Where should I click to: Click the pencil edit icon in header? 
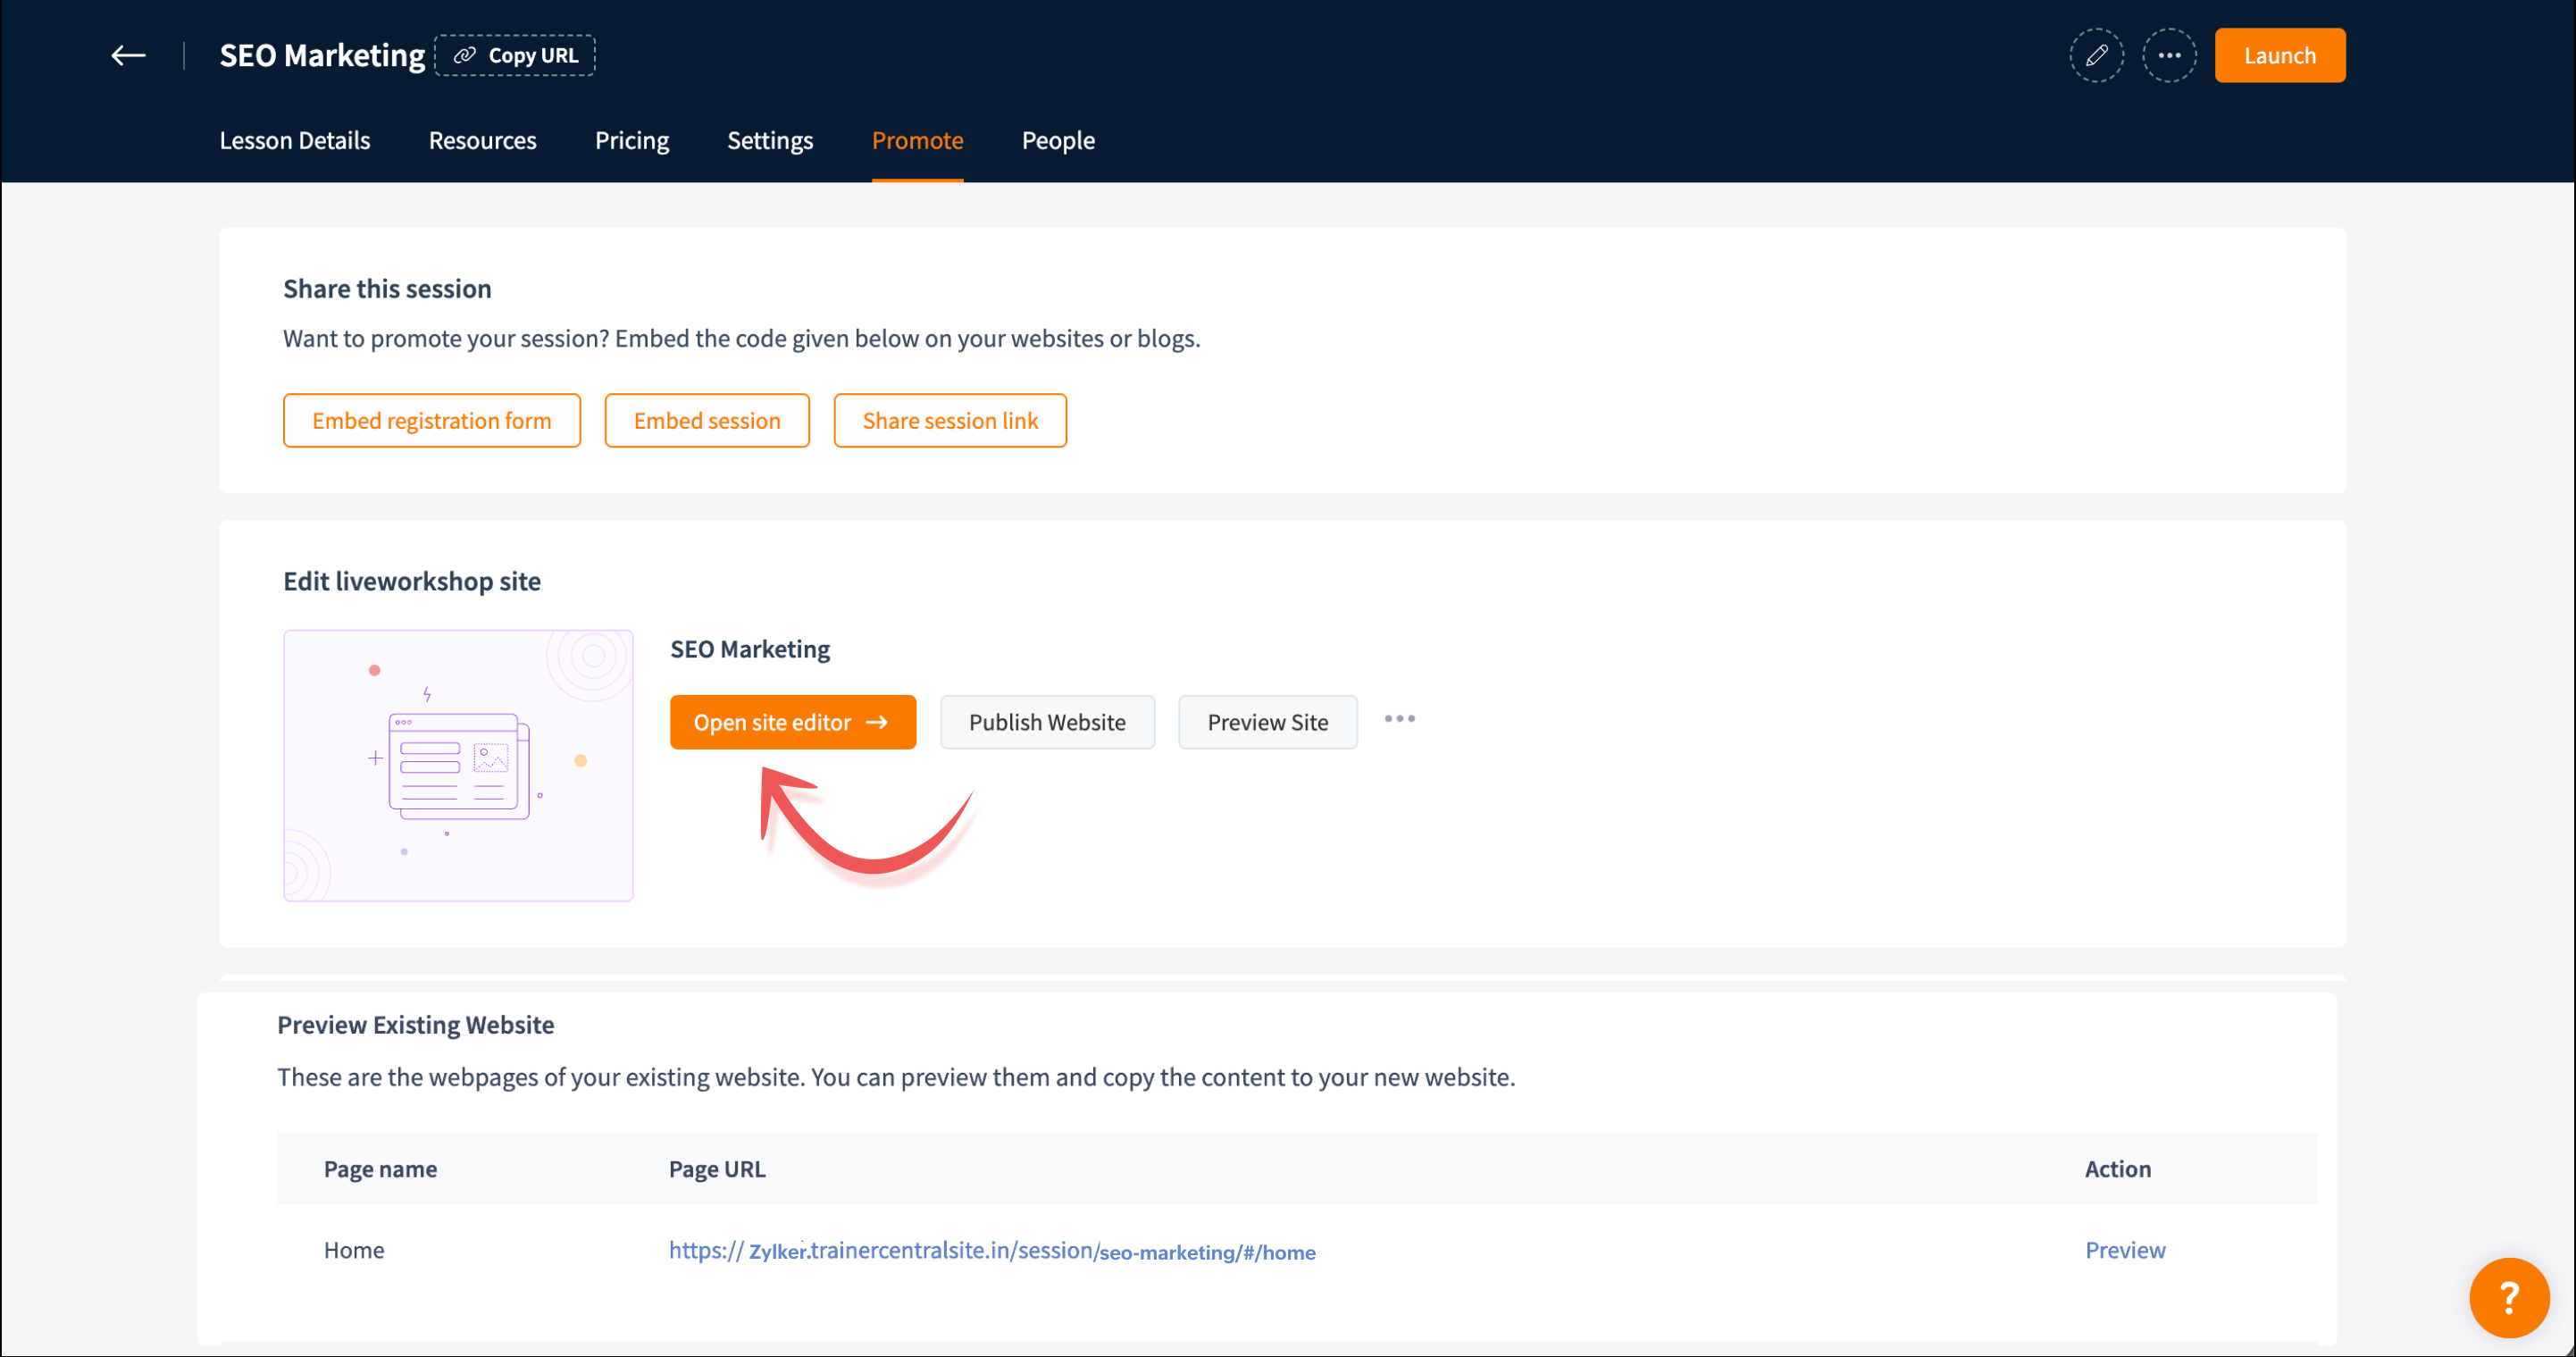click(x=2096, y=56)
